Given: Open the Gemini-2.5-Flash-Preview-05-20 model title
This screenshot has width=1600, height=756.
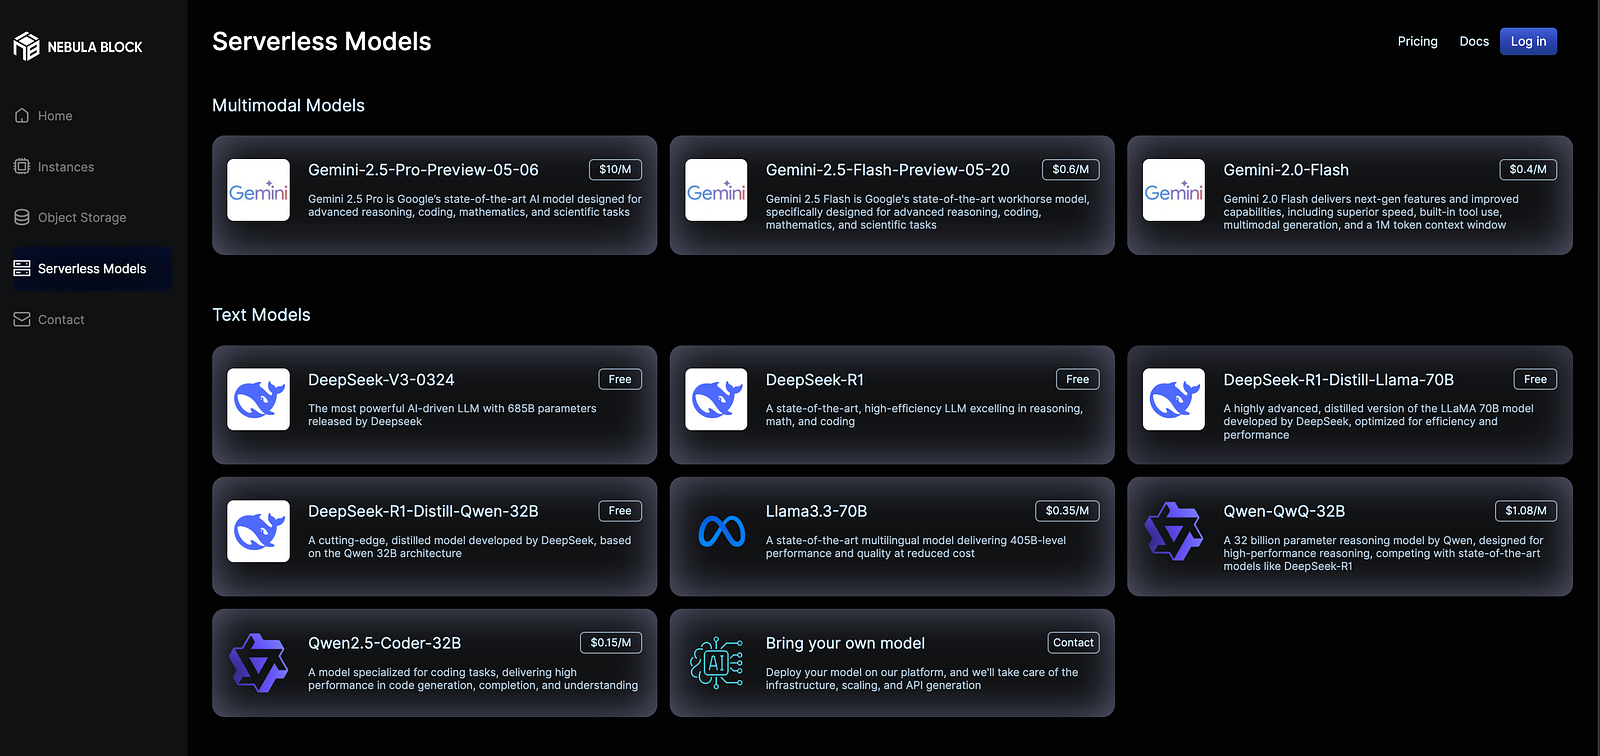Looking at the screenshot, I should click(888, 170).
